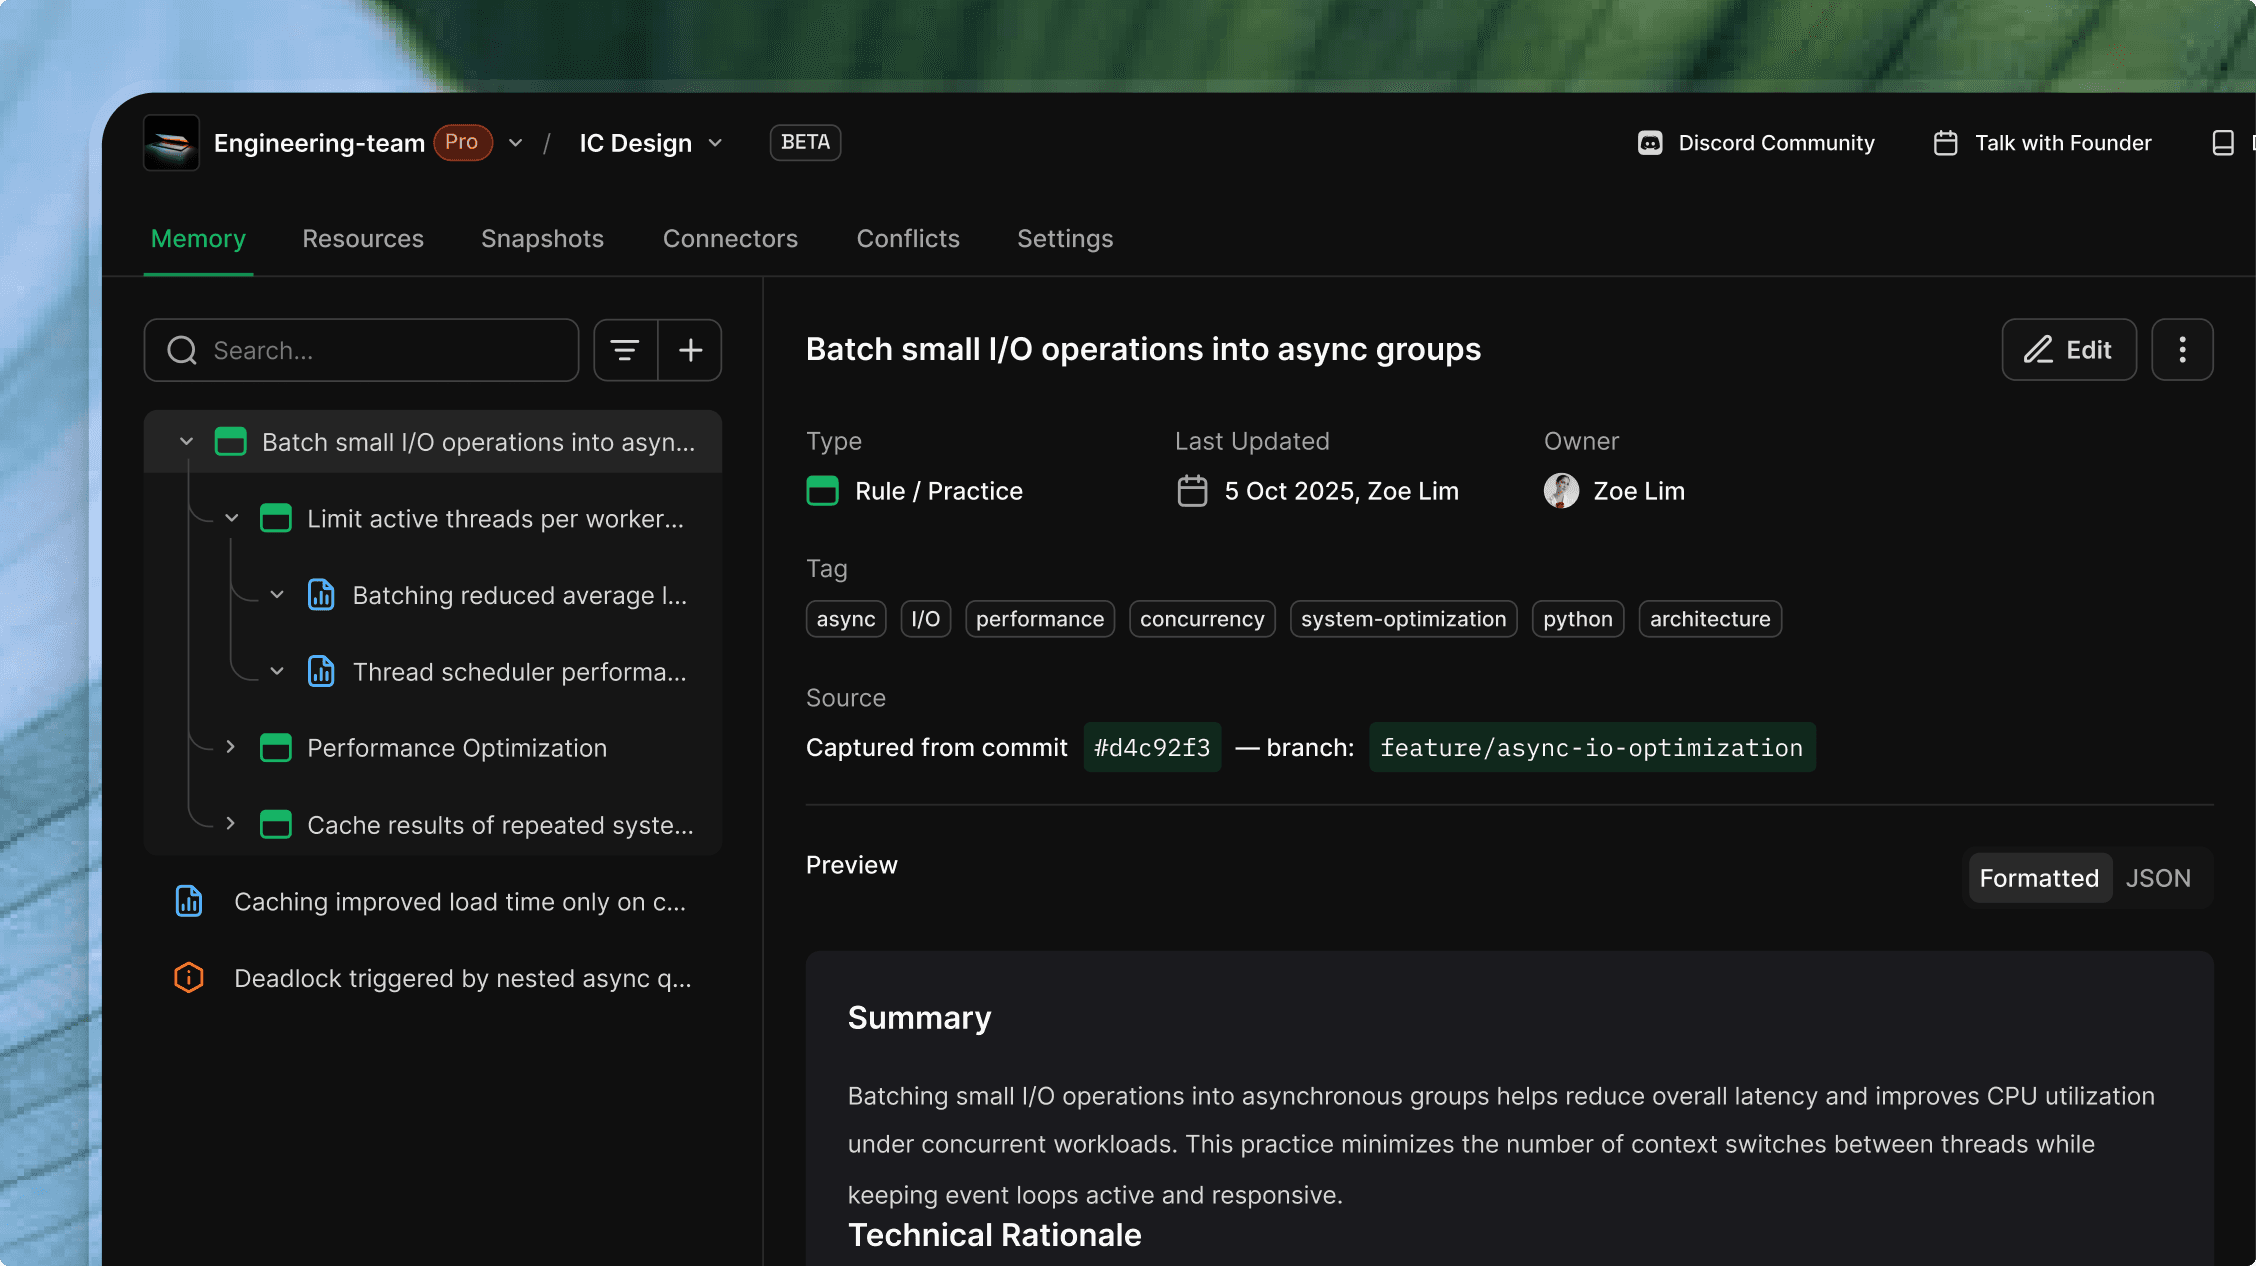Click Zoe Lim's owner avatar

point(1561,491)
